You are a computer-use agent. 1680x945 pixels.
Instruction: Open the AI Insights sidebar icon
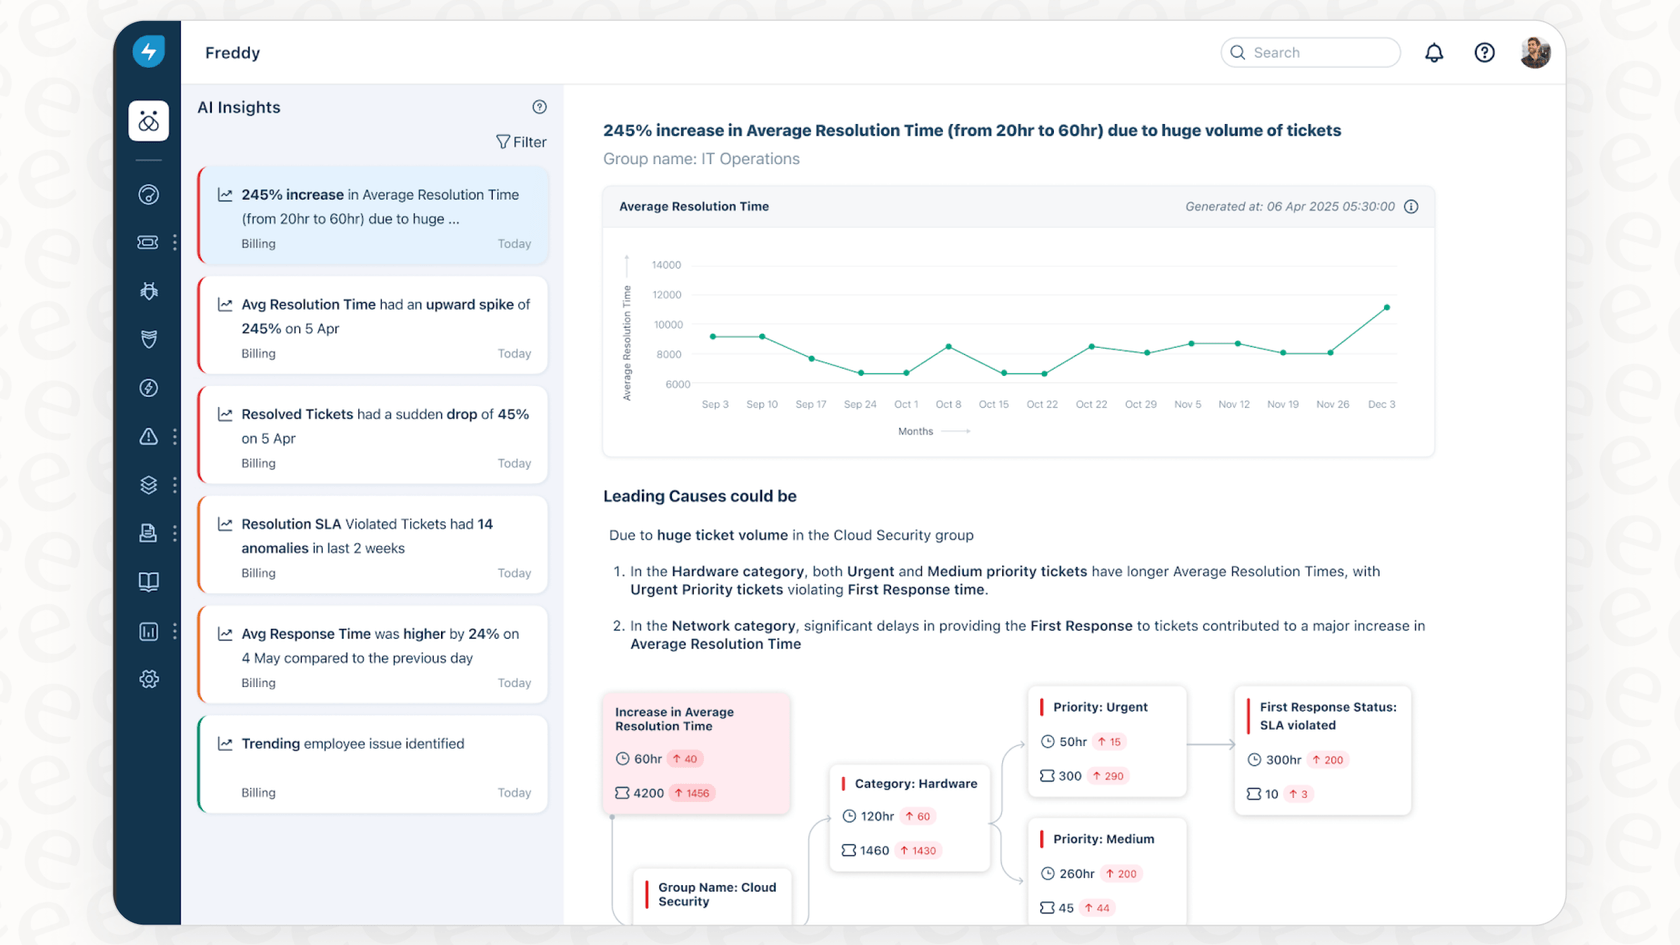point(148,120)
